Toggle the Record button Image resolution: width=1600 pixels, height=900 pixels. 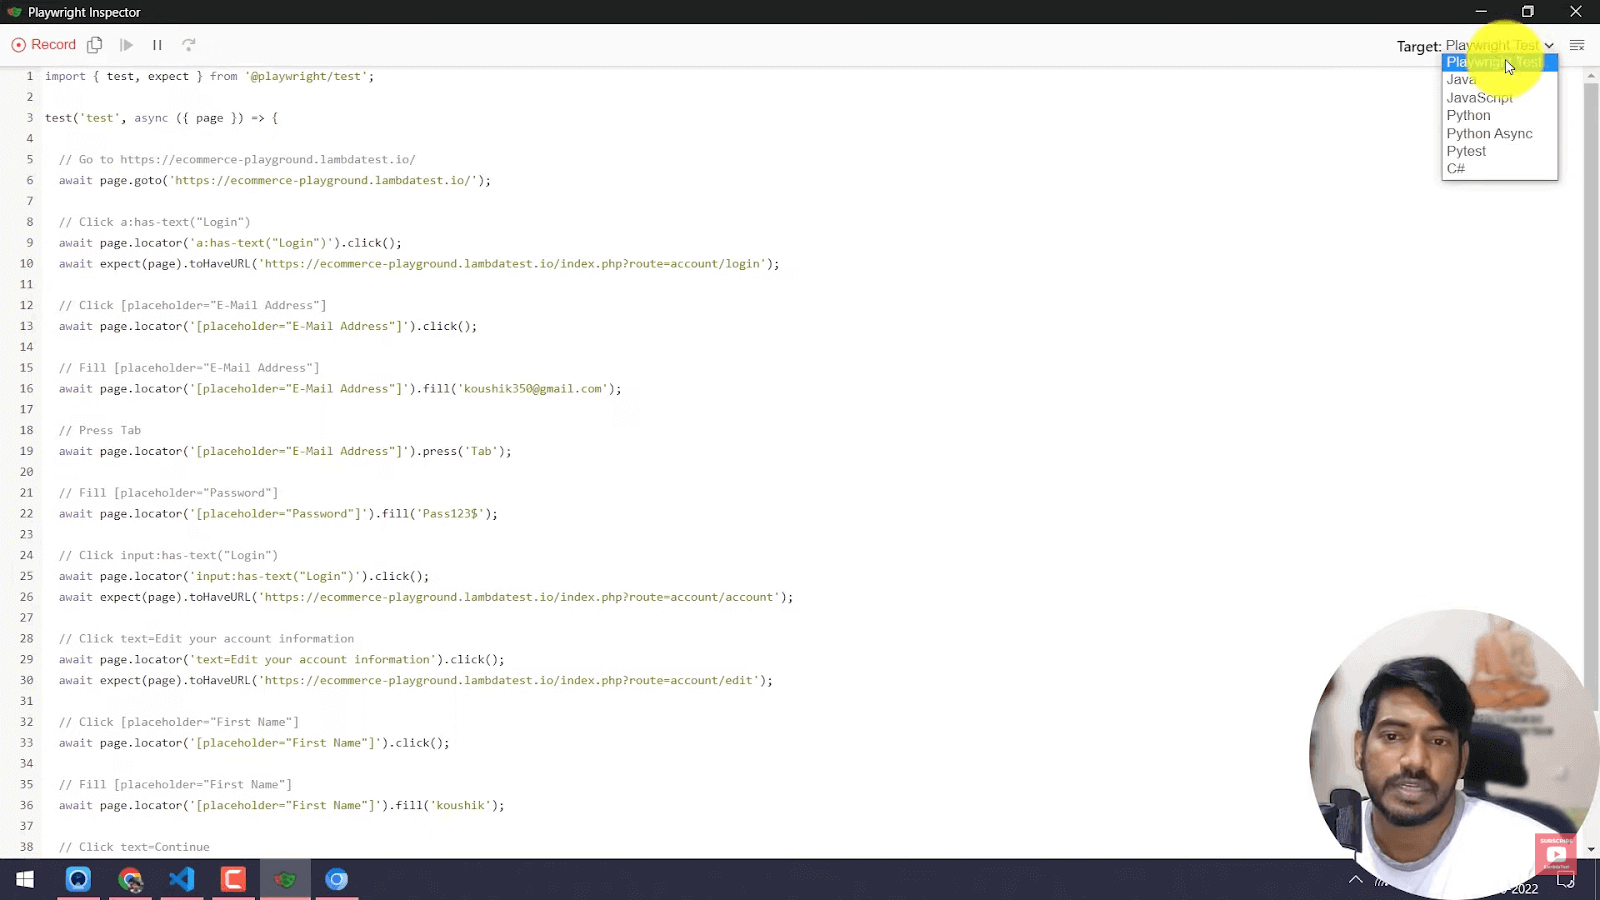(44, 45)
